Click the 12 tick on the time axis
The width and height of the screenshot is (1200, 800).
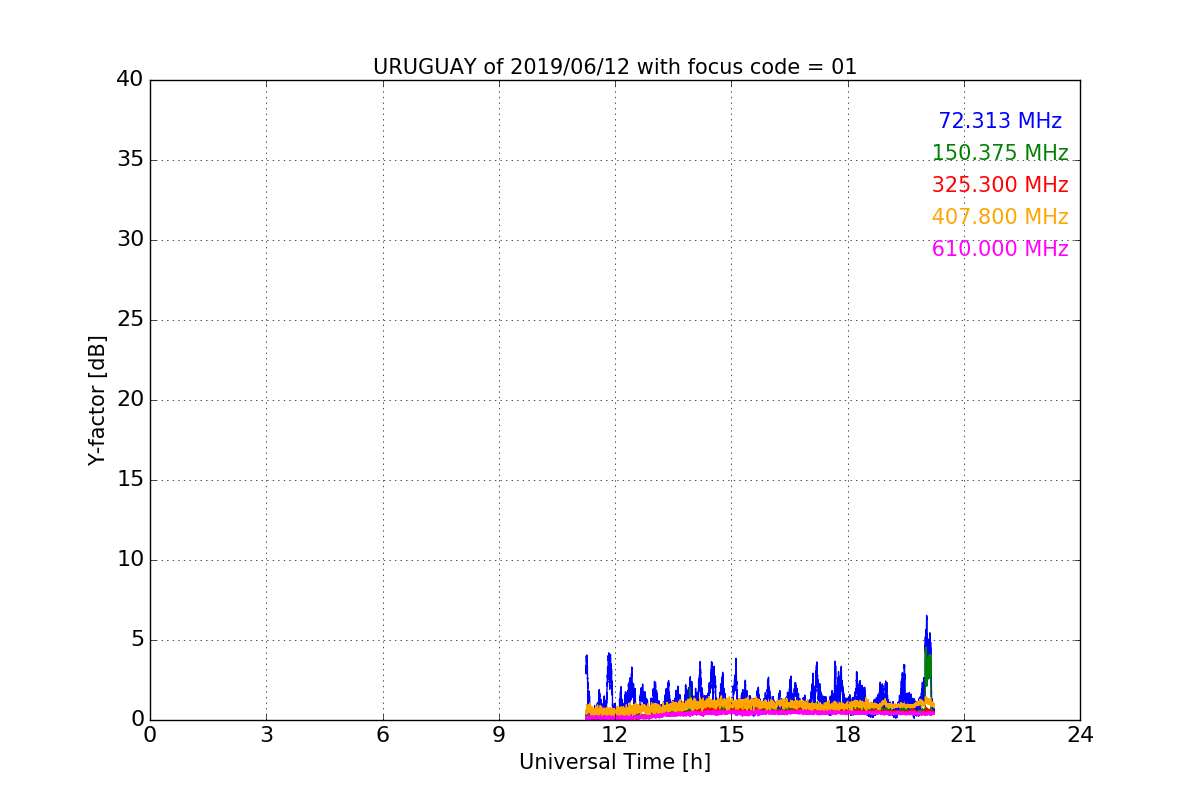[x=615, y=735]
